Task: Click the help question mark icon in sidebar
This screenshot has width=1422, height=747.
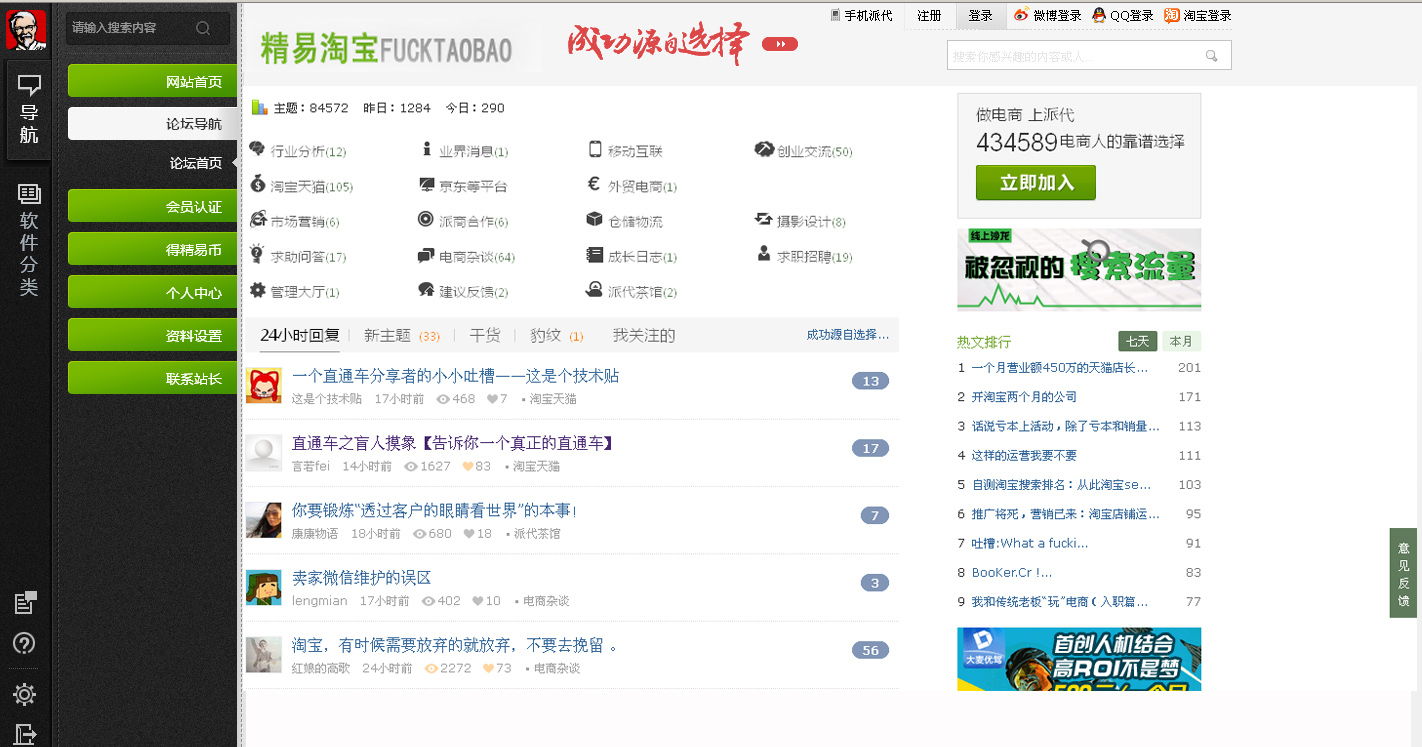Action: coord(25,643)
